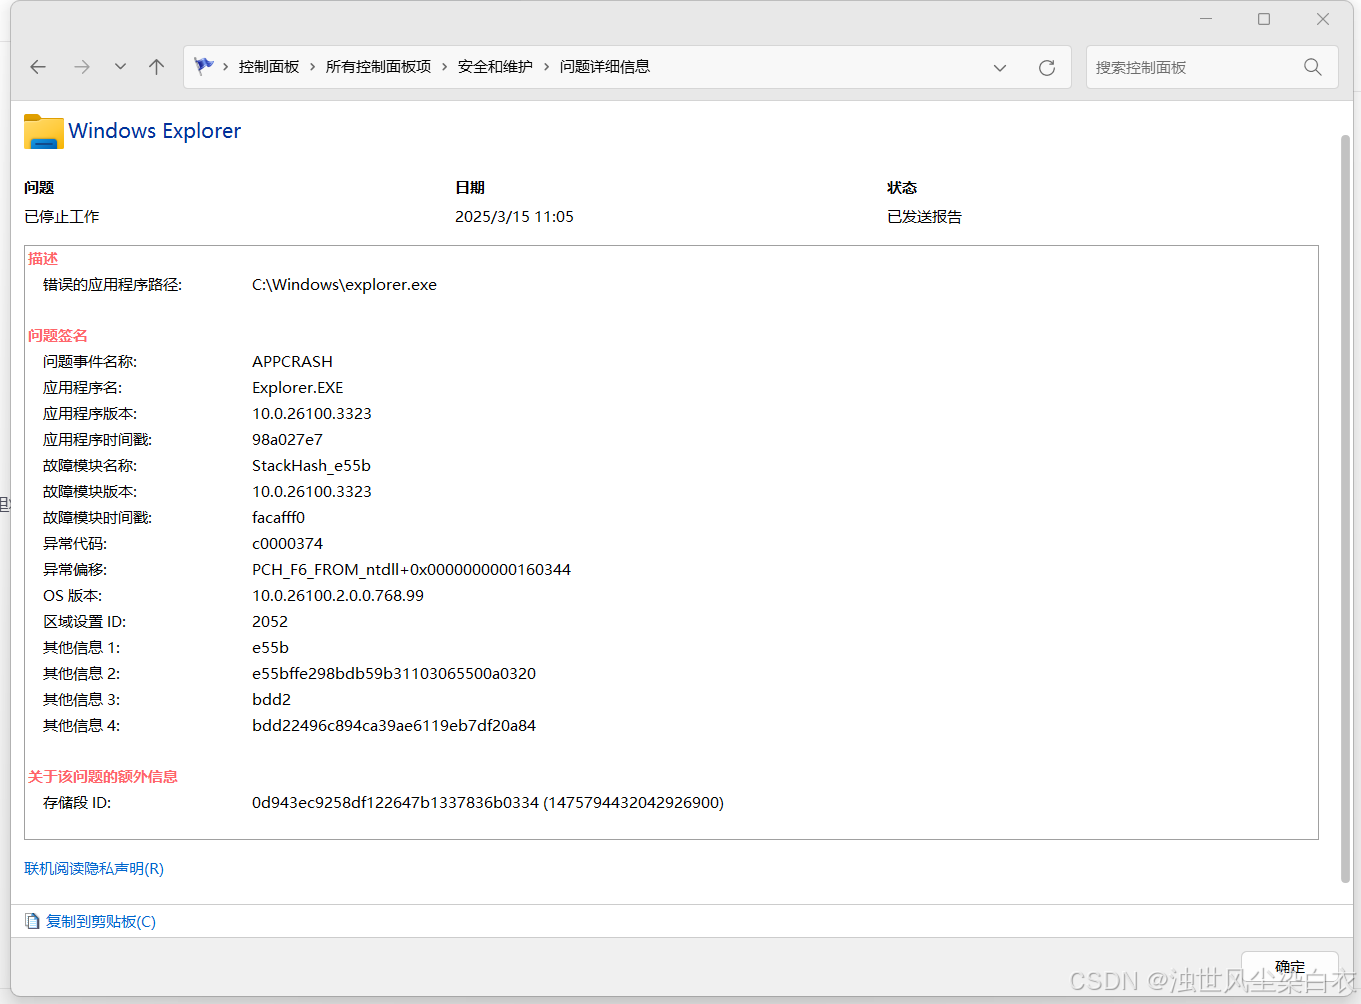Select locale ID 2052

tap(270, 622)
